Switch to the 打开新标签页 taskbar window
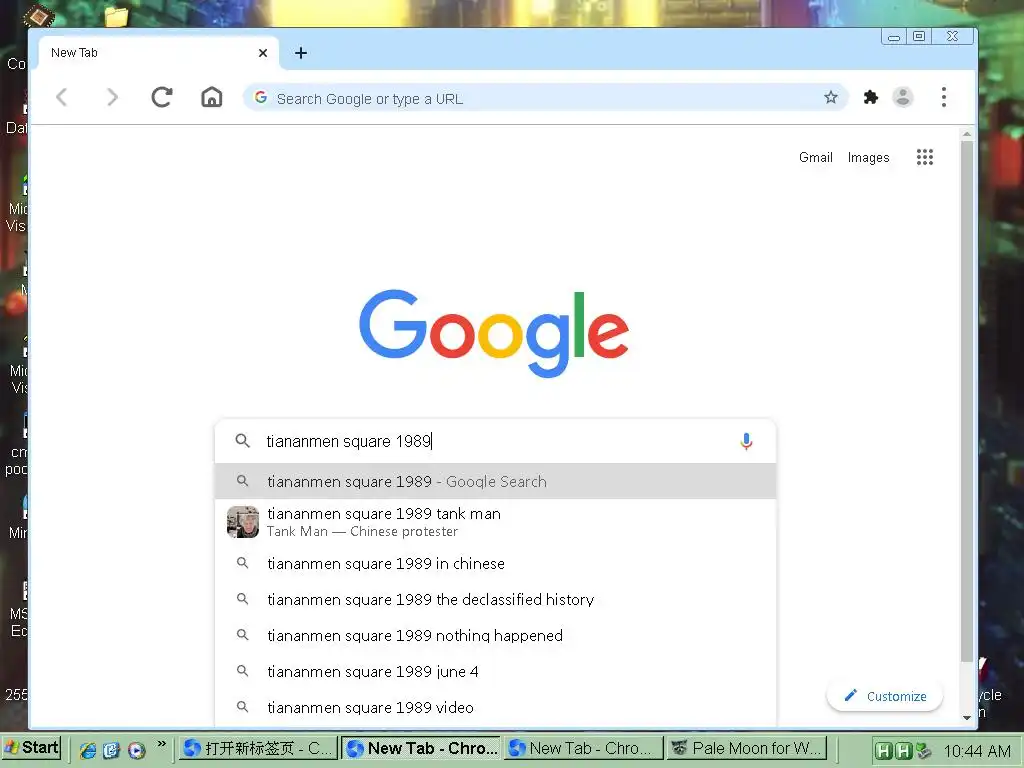Viewport: 1024px width, 768px height. 259,748
